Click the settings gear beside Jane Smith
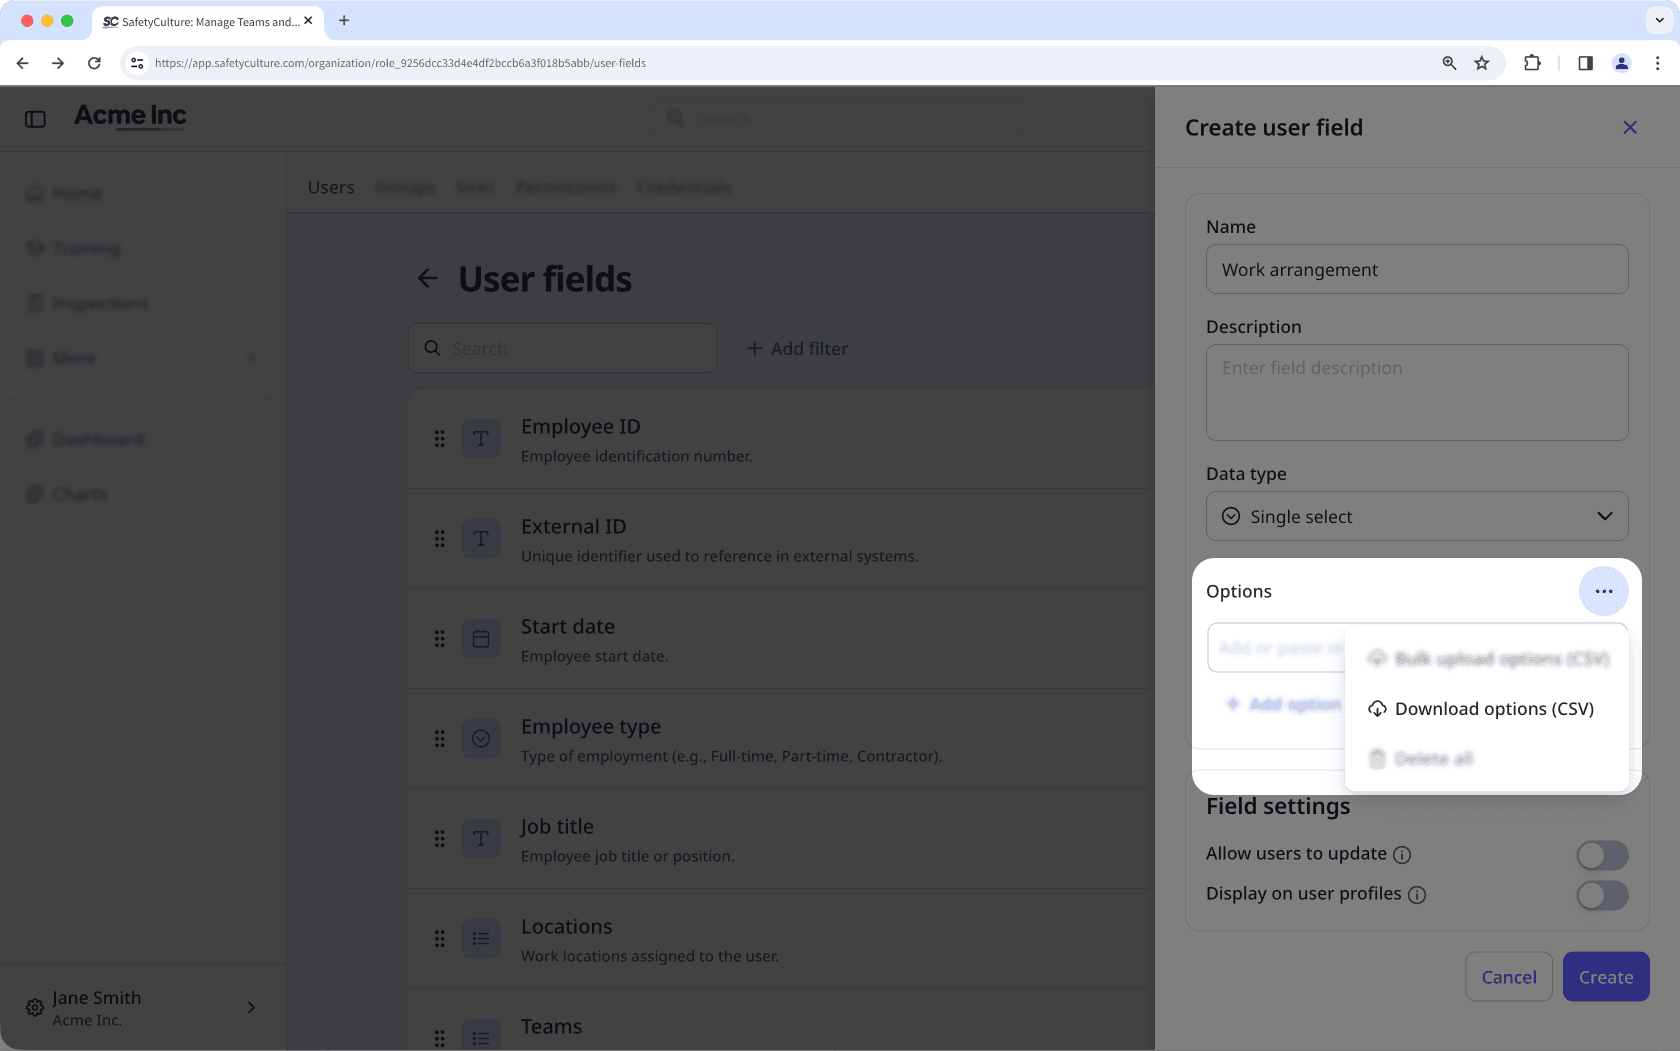The image size is (1680, 1051). point(34,1007)
